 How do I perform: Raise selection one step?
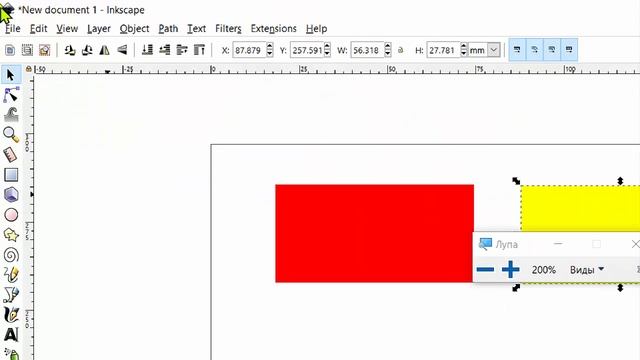click(182, 50)
